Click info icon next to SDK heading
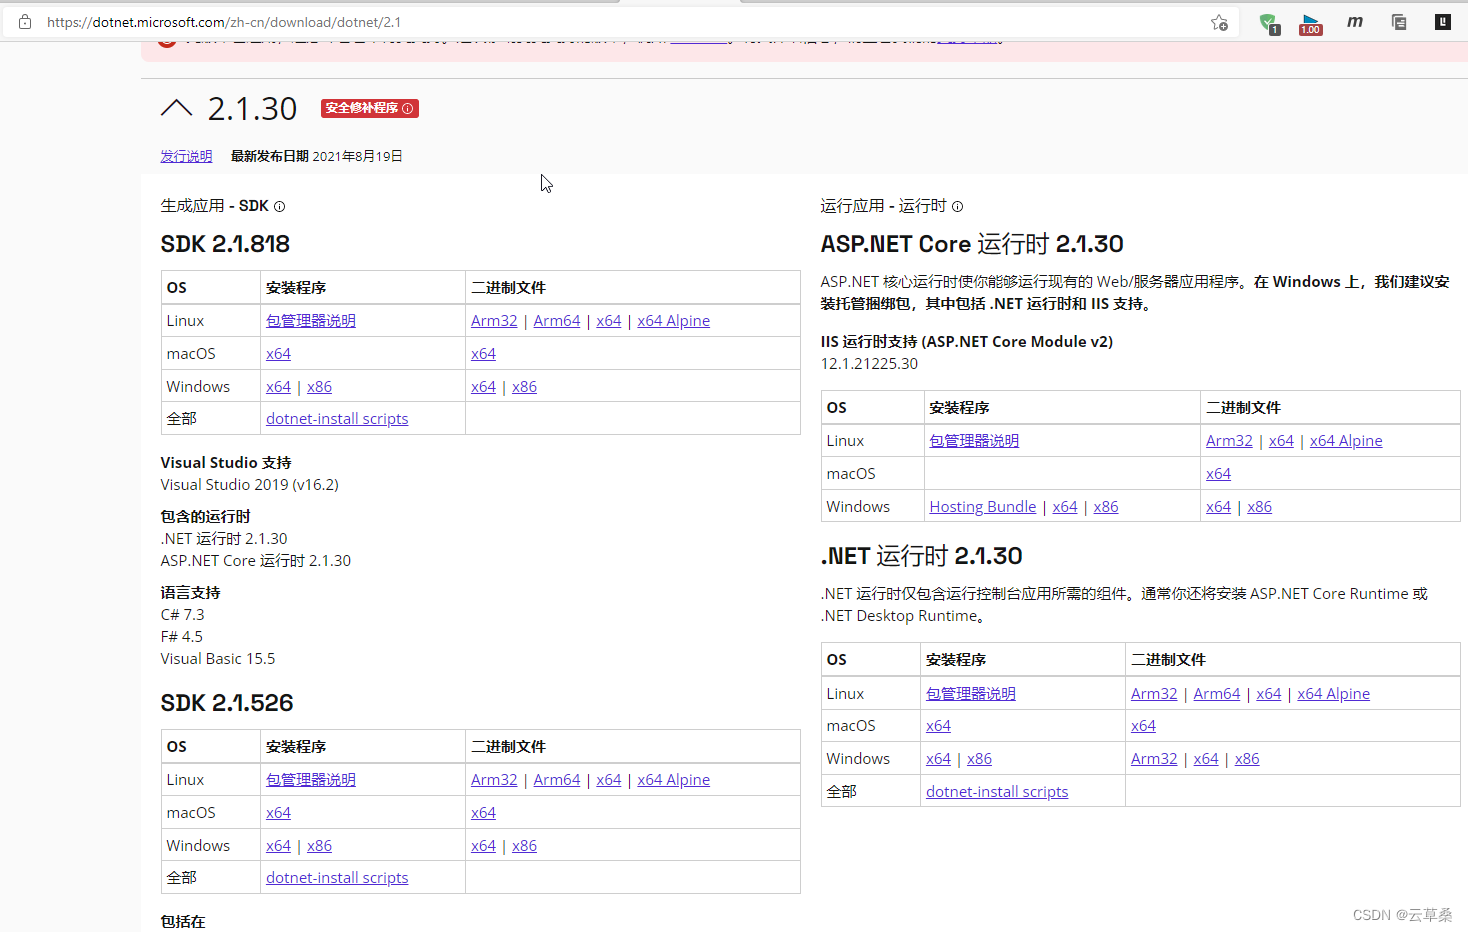This screenshot has width=1468, height=932. click(279, 206)
